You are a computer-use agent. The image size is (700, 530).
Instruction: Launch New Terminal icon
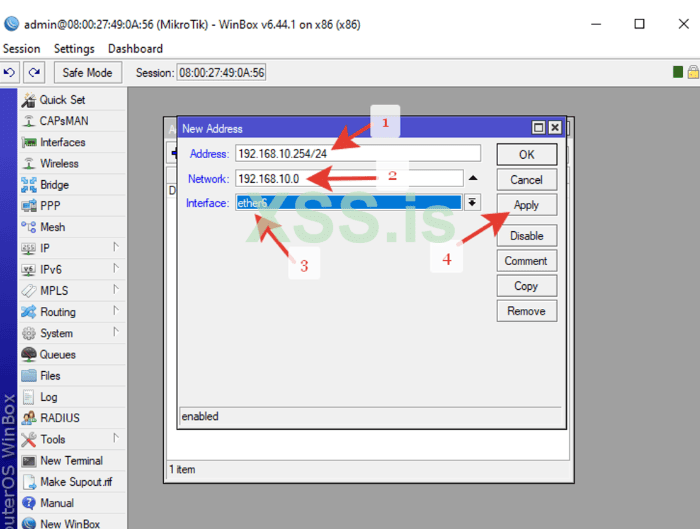[x=29, y=461]
